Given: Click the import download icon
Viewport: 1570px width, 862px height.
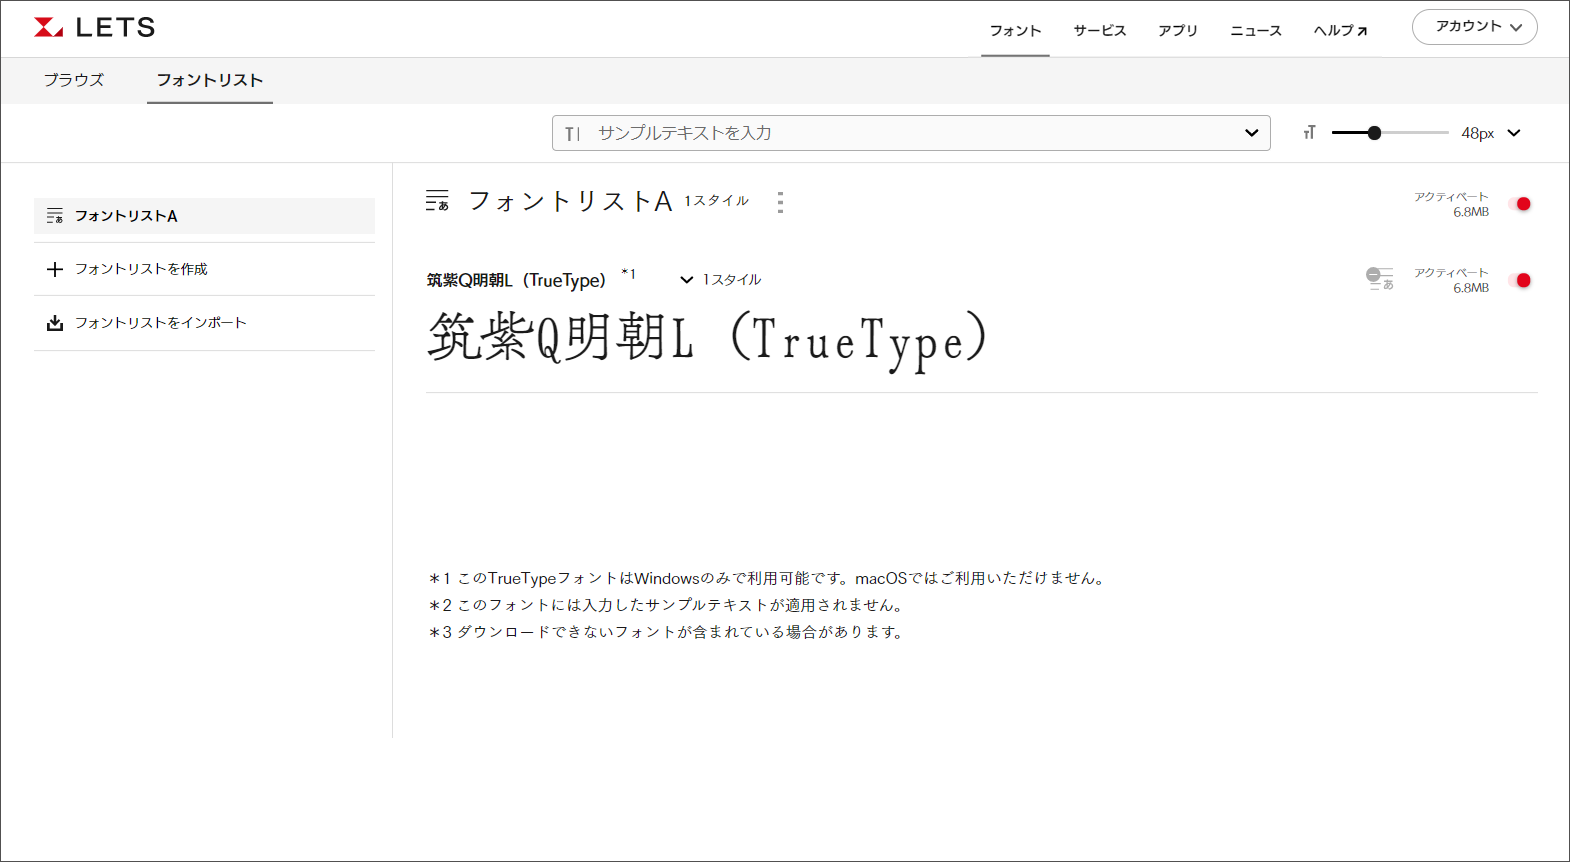Looking at the screenshot, I should pyautogui.click(x=55, y=322).
